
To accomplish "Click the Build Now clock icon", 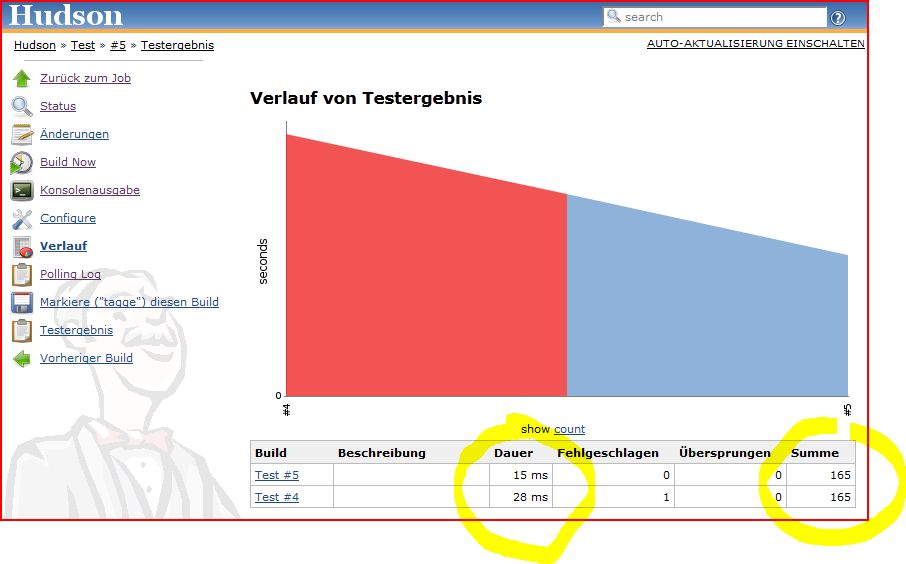I will click(x=22, y=162).
